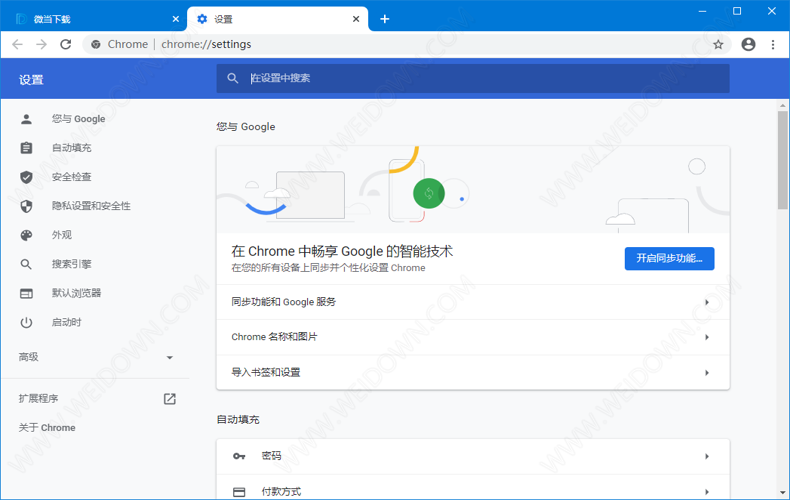
Task: Click the scrollbar down arrow
Action: tap(782, 492)
